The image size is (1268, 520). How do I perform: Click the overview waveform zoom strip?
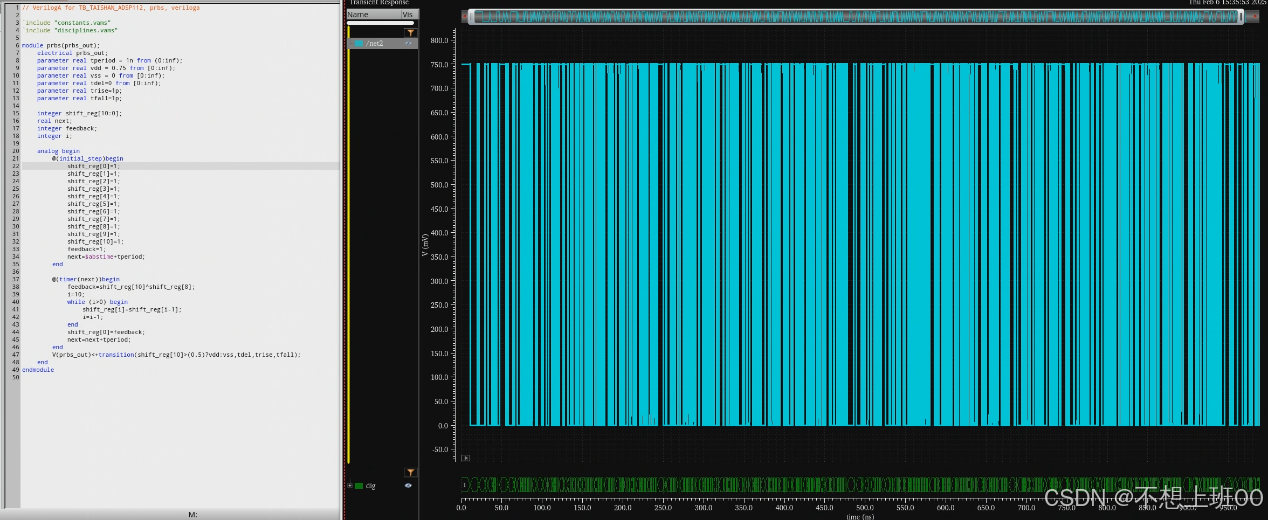(857, 16)
